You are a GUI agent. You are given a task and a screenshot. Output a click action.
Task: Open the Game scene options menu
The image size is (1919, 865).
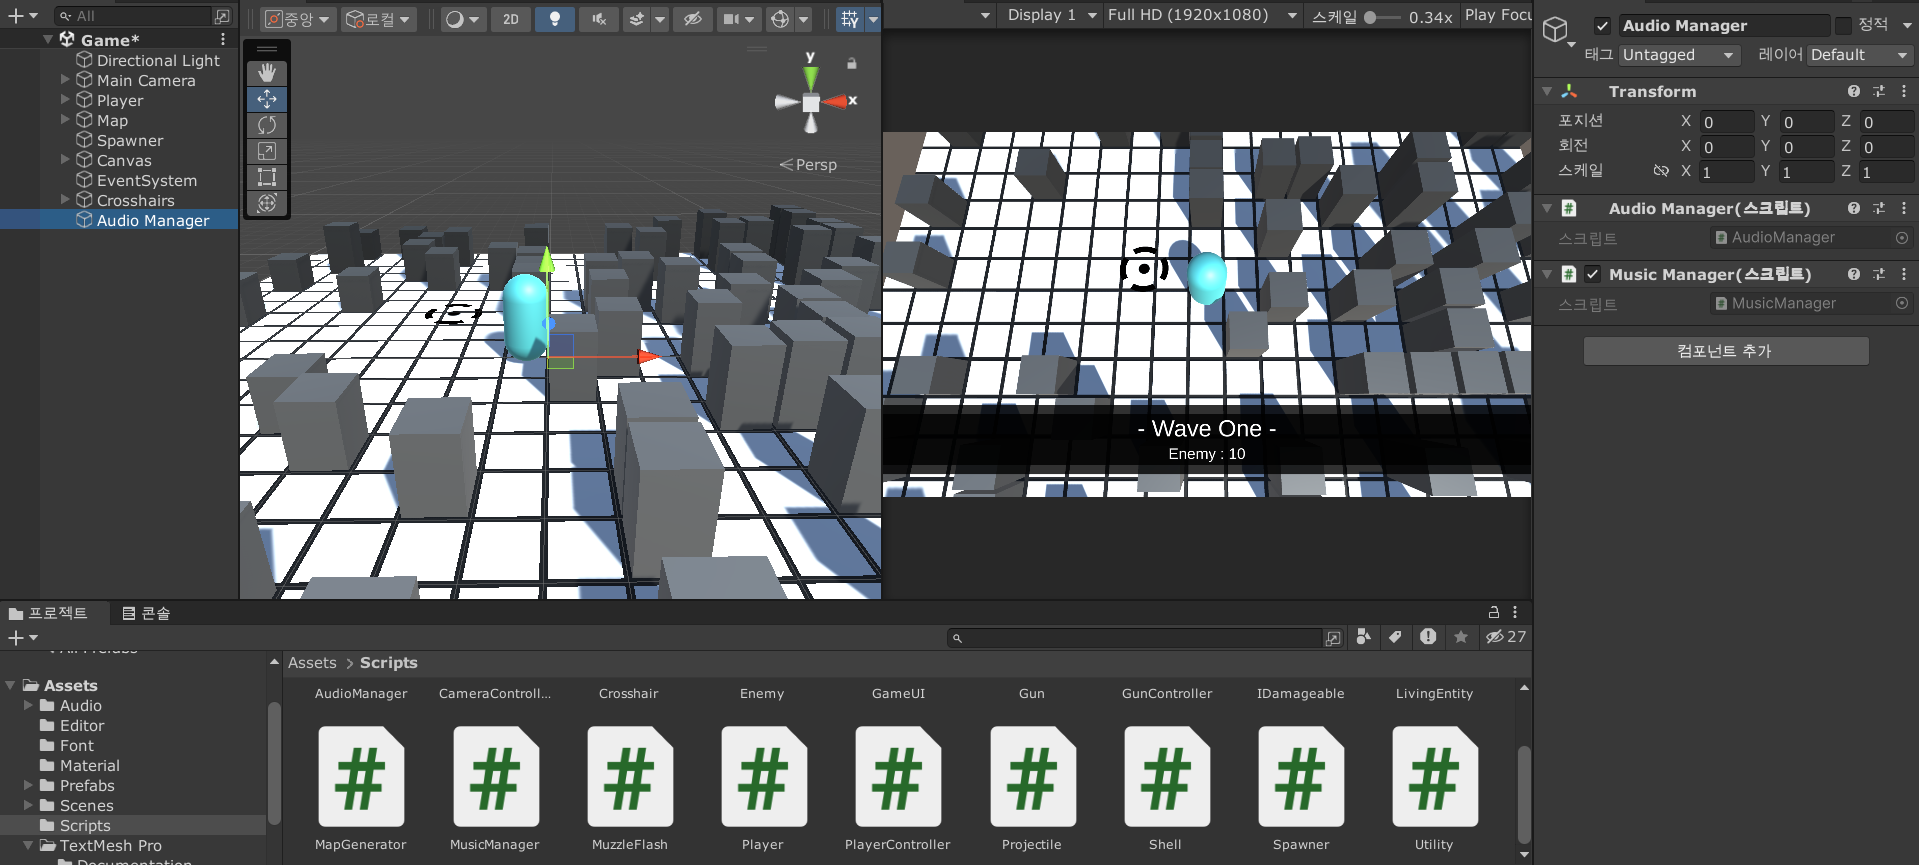click(x=223, y=39)
